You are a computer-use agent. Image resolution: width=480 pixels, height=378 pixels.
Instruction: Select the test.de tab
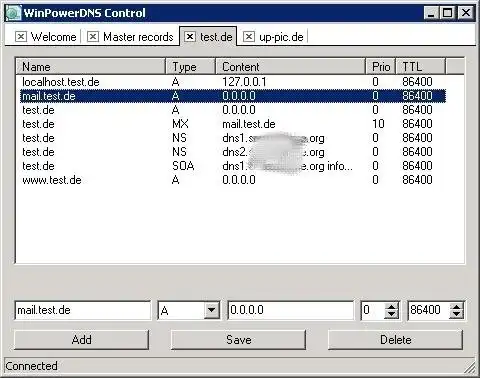tap(216, 37)
